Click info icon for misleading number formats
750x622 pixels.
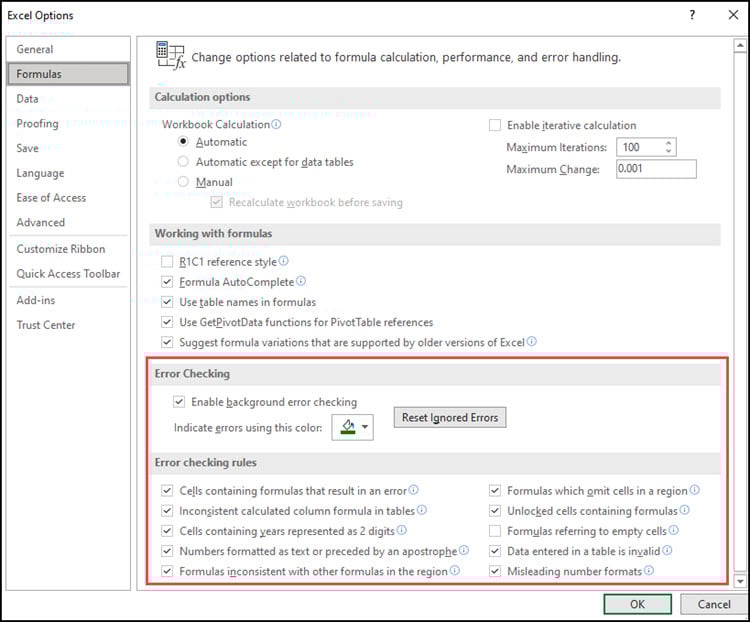pos(649,570)
